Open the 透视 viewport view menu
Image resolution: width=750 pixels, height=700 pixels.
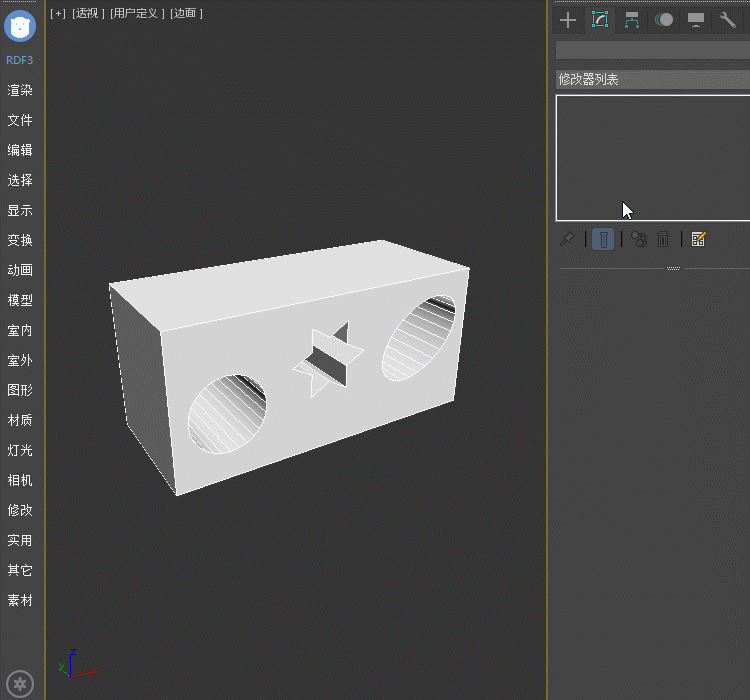[86, 13]
